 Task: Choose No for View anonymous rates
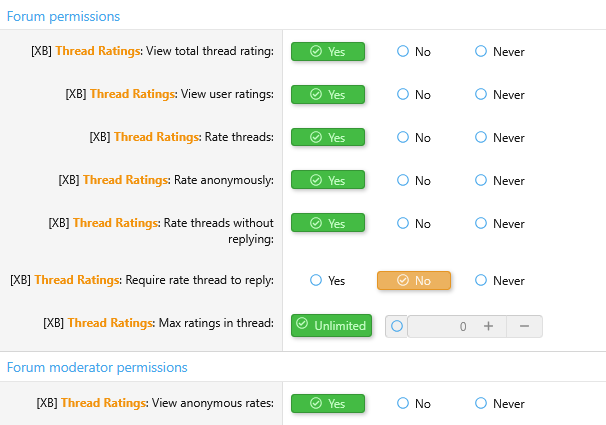click(414, 403)
